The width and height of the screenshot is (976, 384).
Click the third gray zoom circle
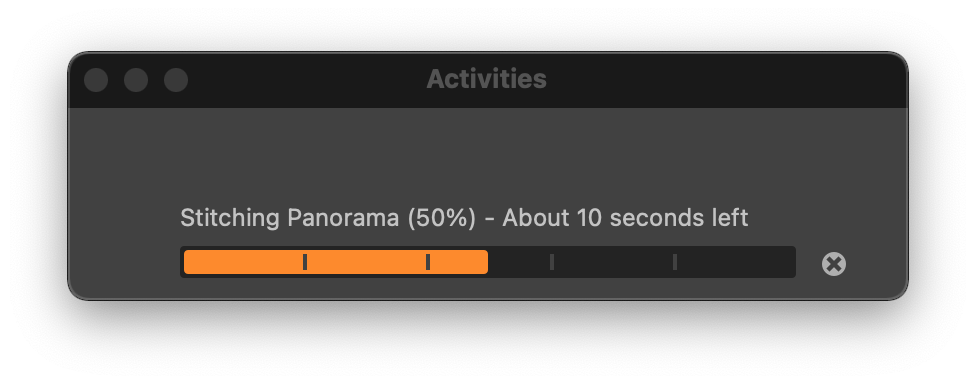coord(176,80)
